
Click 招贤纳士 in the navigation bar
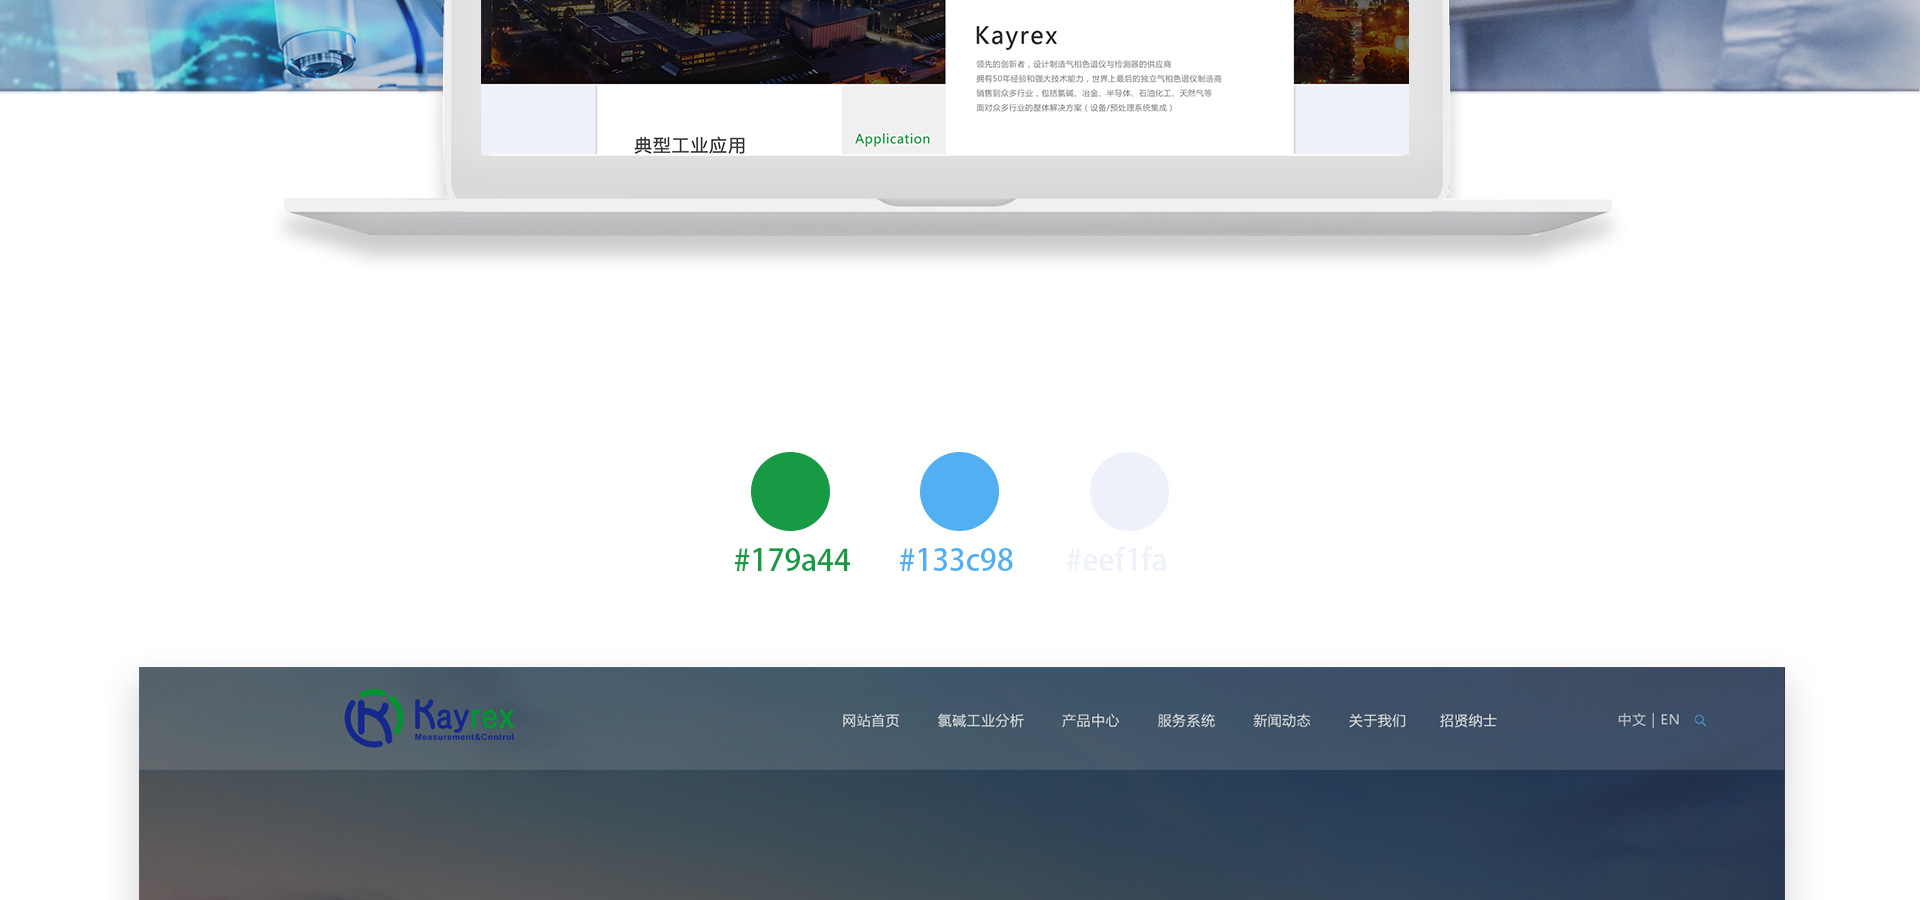click(x=1468, y=721)
